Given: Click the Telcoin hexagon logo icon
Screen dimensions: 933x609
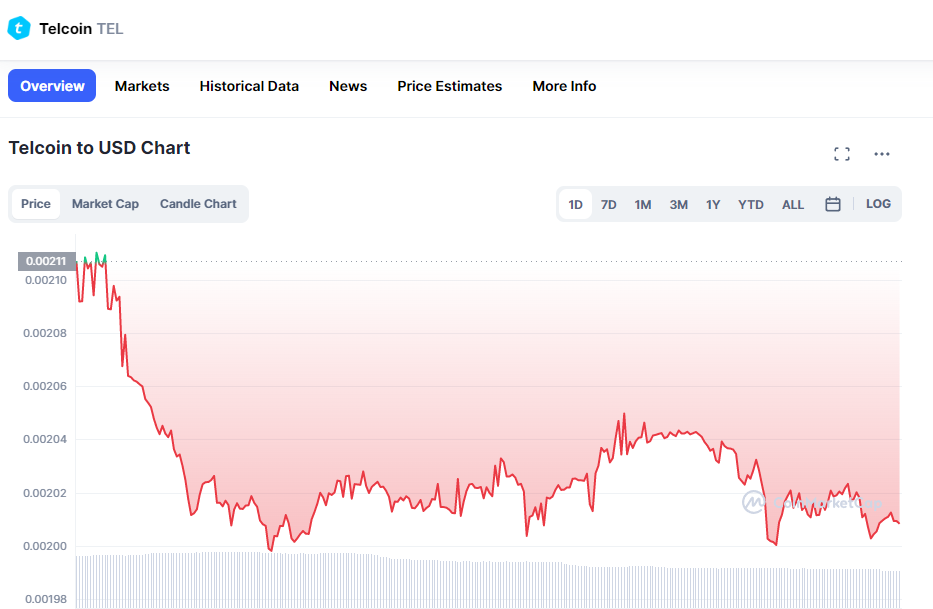Looking at the screenshot, I should pyautogui.click(x=19, y=28).
